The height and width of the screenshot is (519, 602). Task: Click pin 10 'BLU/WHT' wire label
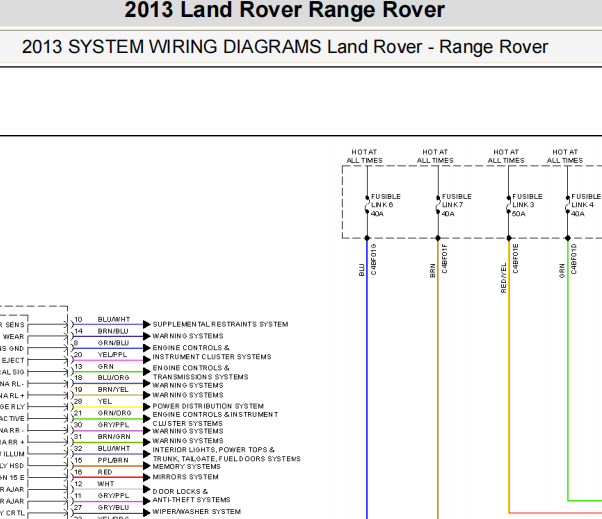[114, 319]
